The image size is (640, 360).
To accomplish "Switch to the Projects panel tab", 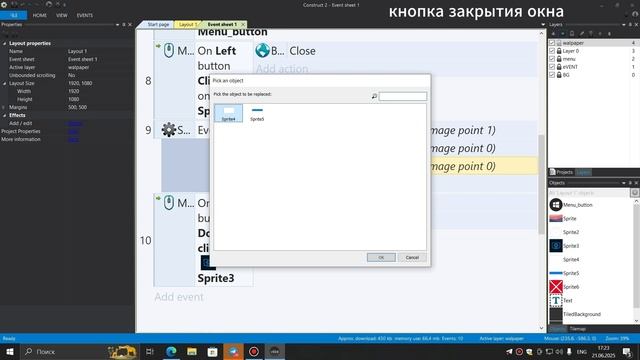I will 561,172.
